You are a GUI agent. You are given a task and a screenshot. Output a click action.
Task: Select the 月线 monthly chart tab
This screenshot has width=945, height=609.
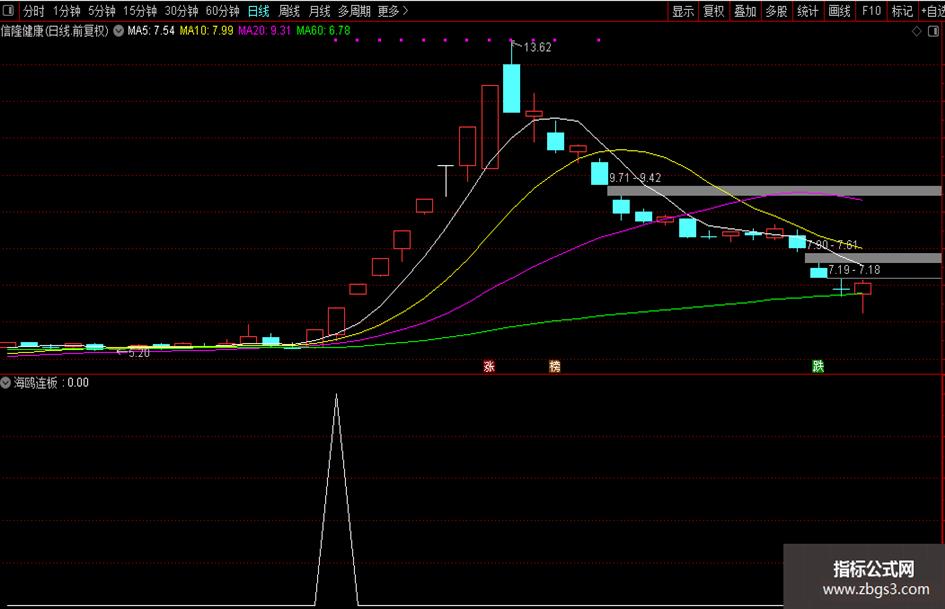click(319, 11)
